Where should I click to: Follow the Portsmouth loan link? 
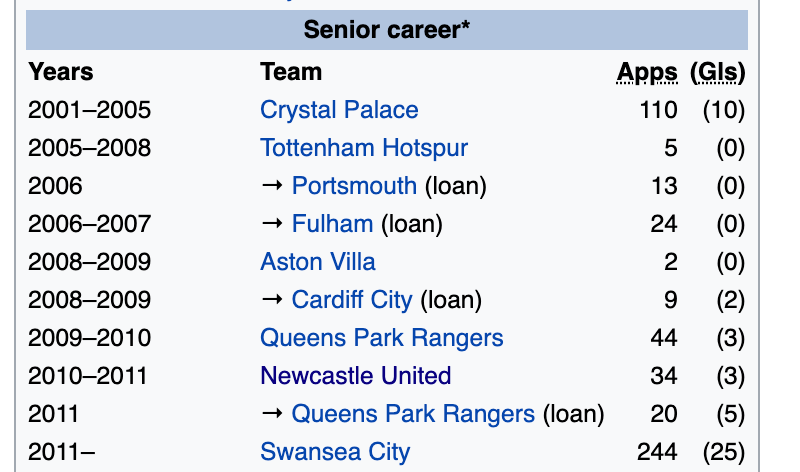coord(354,186)
